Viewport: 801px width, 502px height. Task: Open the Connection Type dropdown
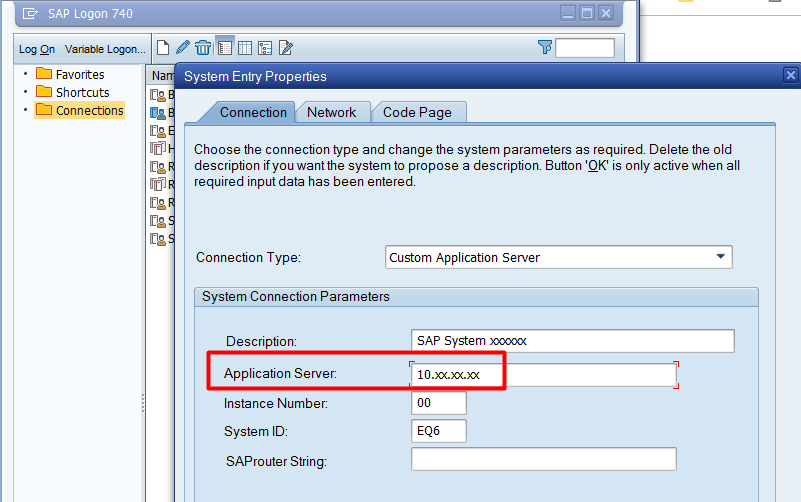coord(720,257)
